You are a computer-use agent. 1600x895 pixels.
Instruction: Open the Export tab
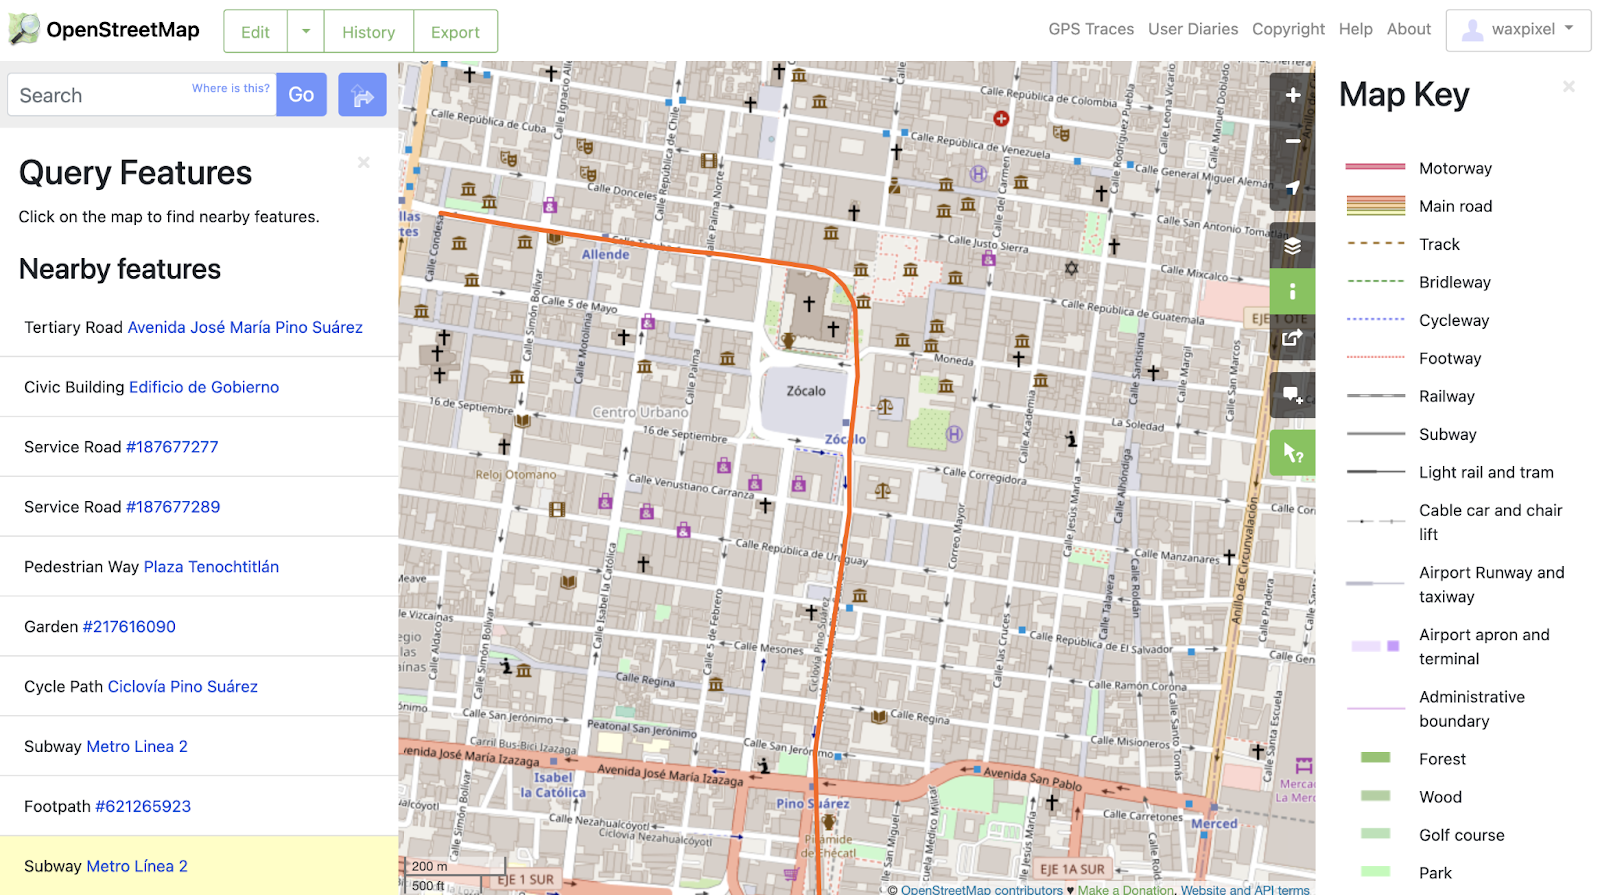pyautogui.click(x=455, y=31)
